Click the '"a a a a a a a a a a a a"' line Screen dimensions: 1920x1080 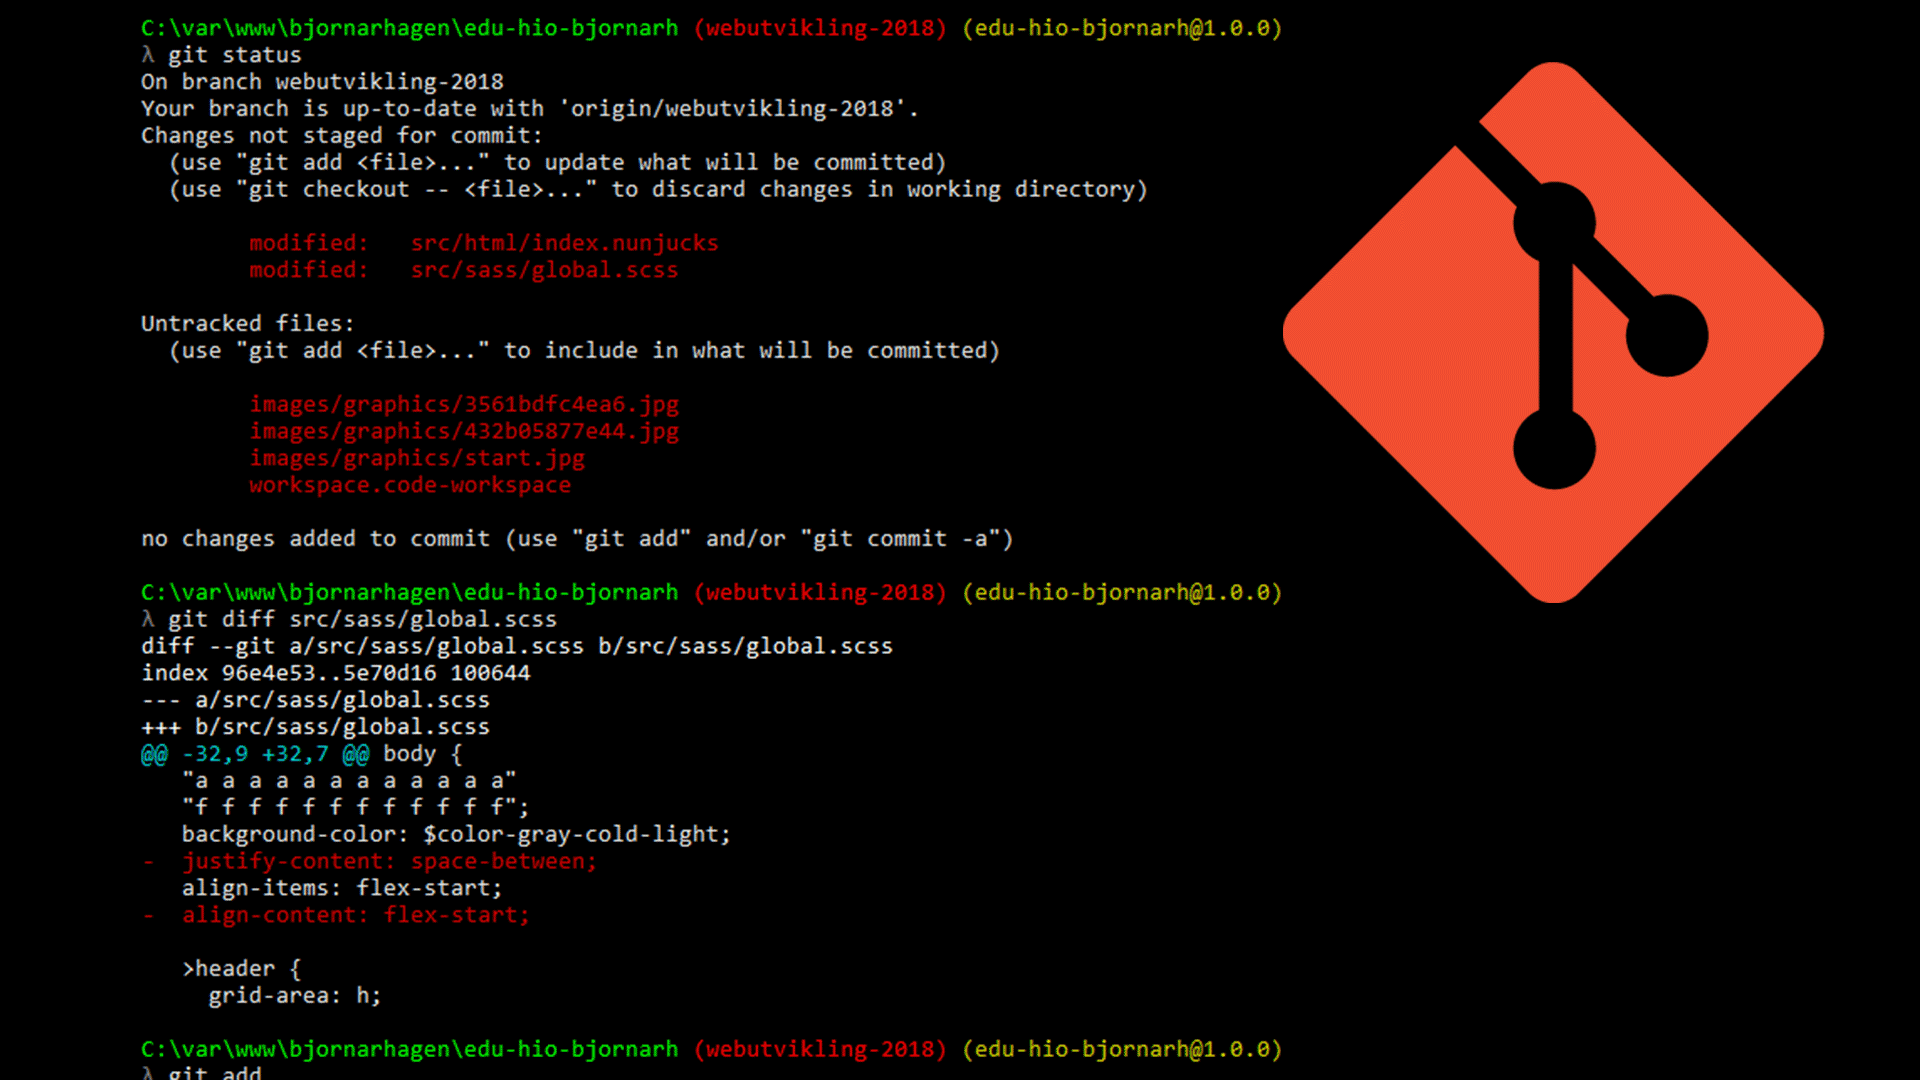pyautogui.click(x=349, y=781)
